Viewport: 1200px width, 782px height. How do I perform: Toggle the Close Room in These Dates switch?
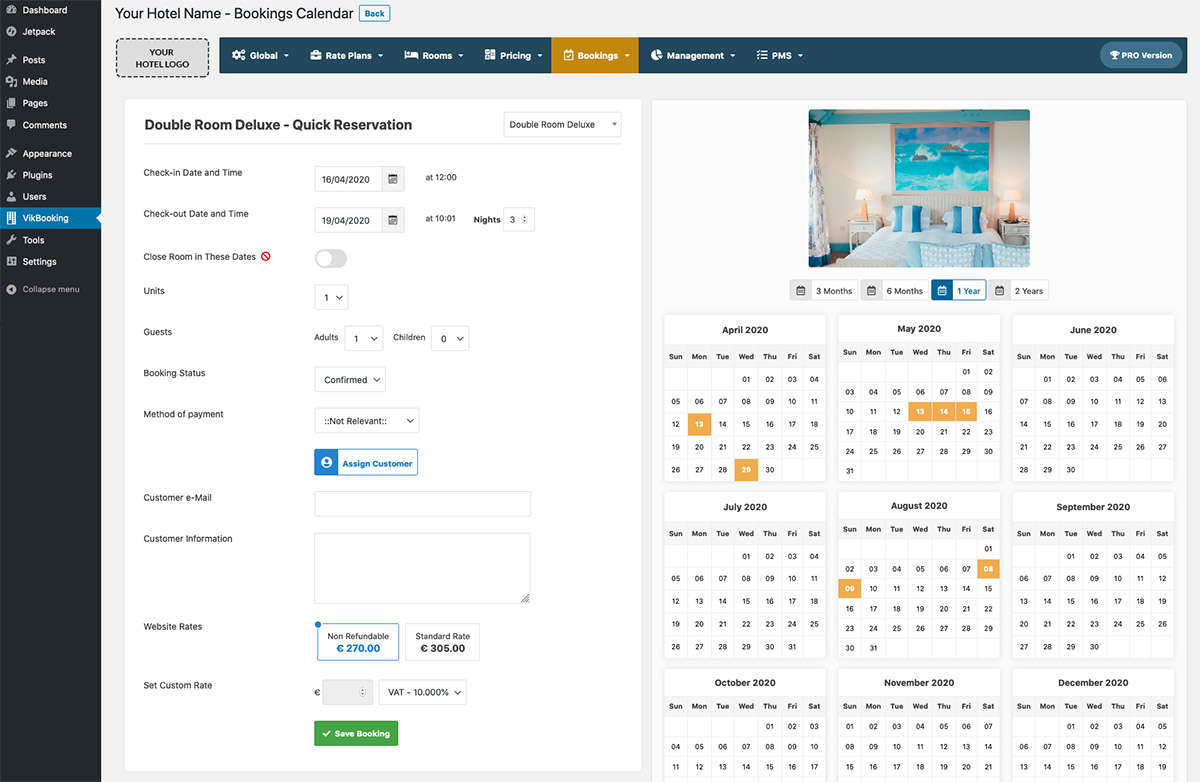pyautogui.click(x=330, y=257)
